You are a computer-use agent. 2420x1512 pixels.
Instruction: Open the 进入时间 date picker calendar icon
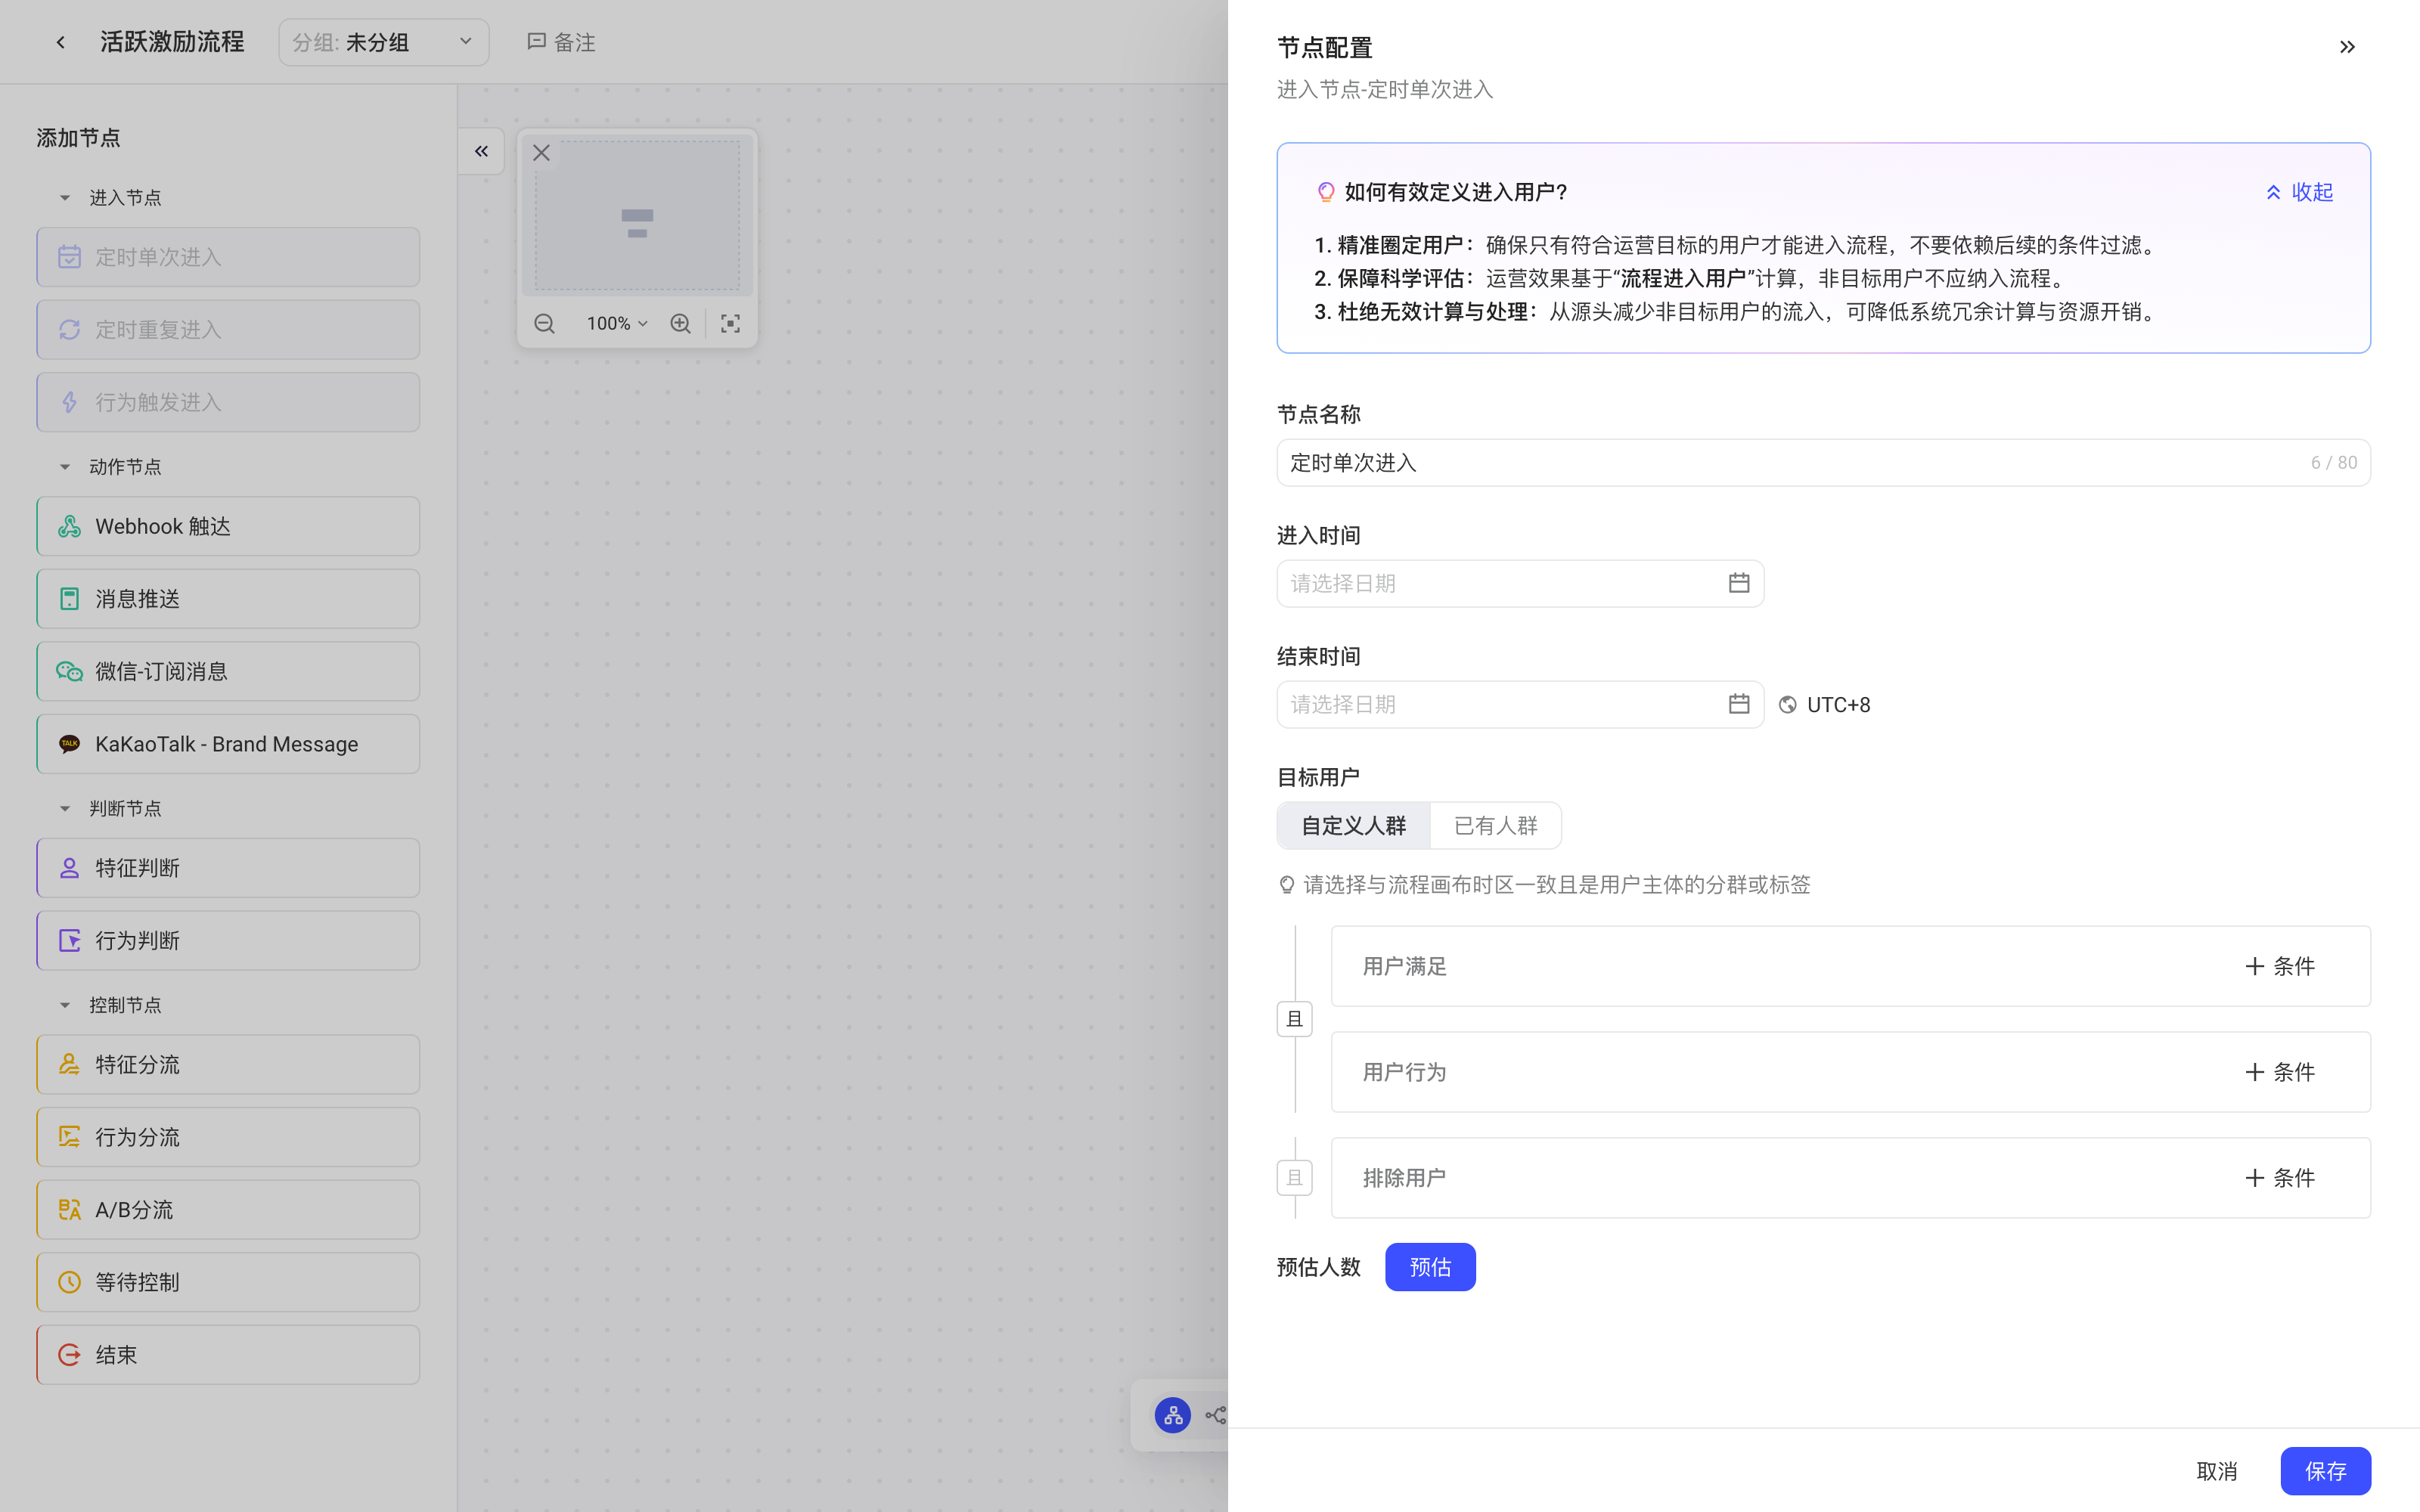[1739, 583]
